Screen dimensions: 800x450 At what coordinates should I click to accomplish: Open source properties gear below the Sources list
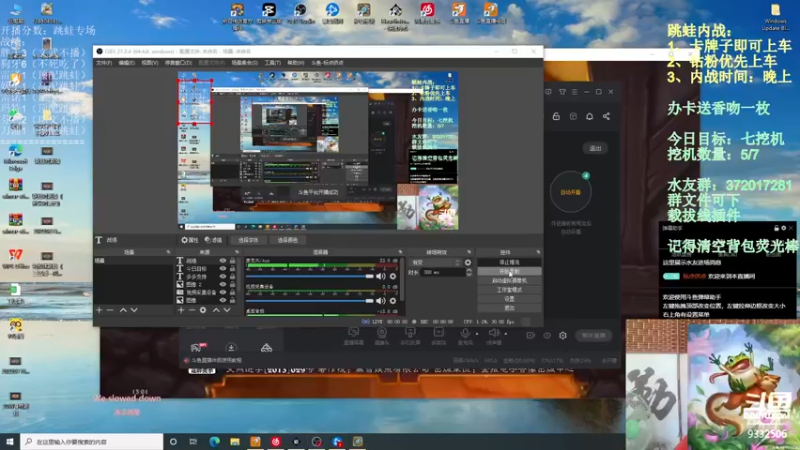[x=203, y=310]
